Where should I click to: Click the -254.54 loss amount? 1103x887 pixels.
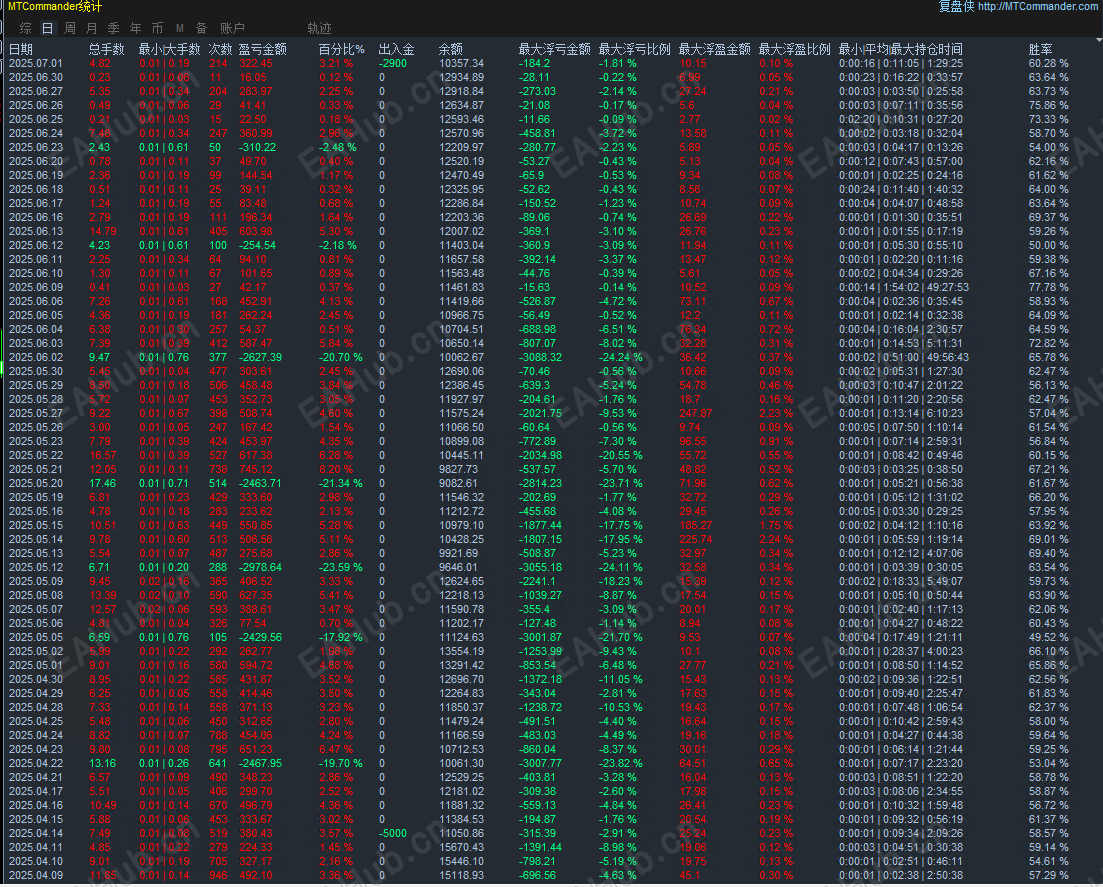[x=257, y=245]
